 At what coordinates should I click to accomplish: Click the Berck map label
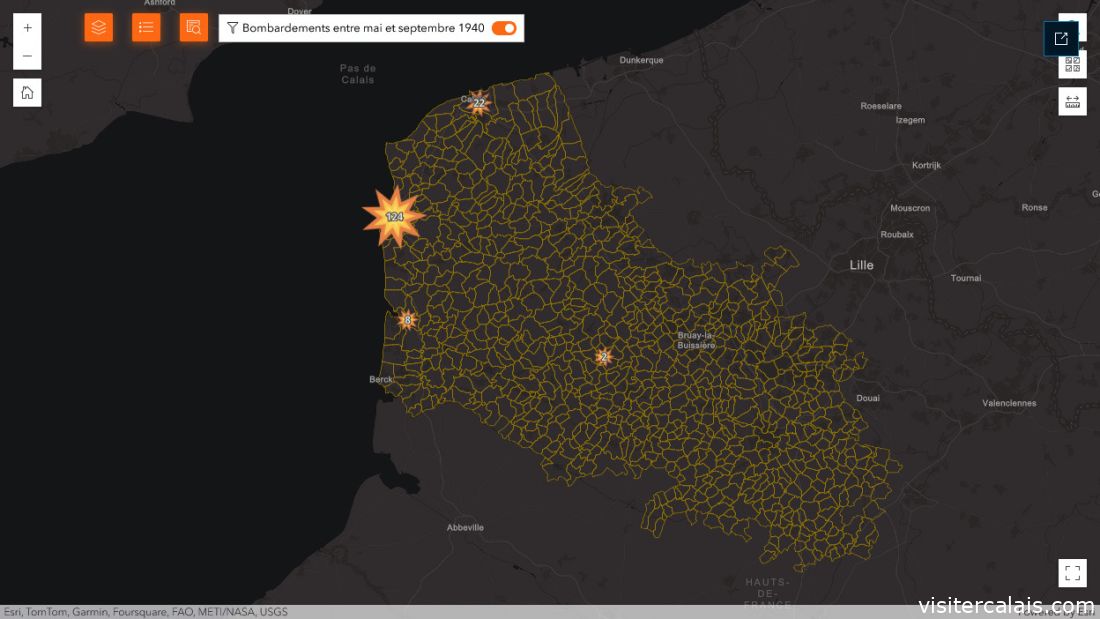[381, 380]
